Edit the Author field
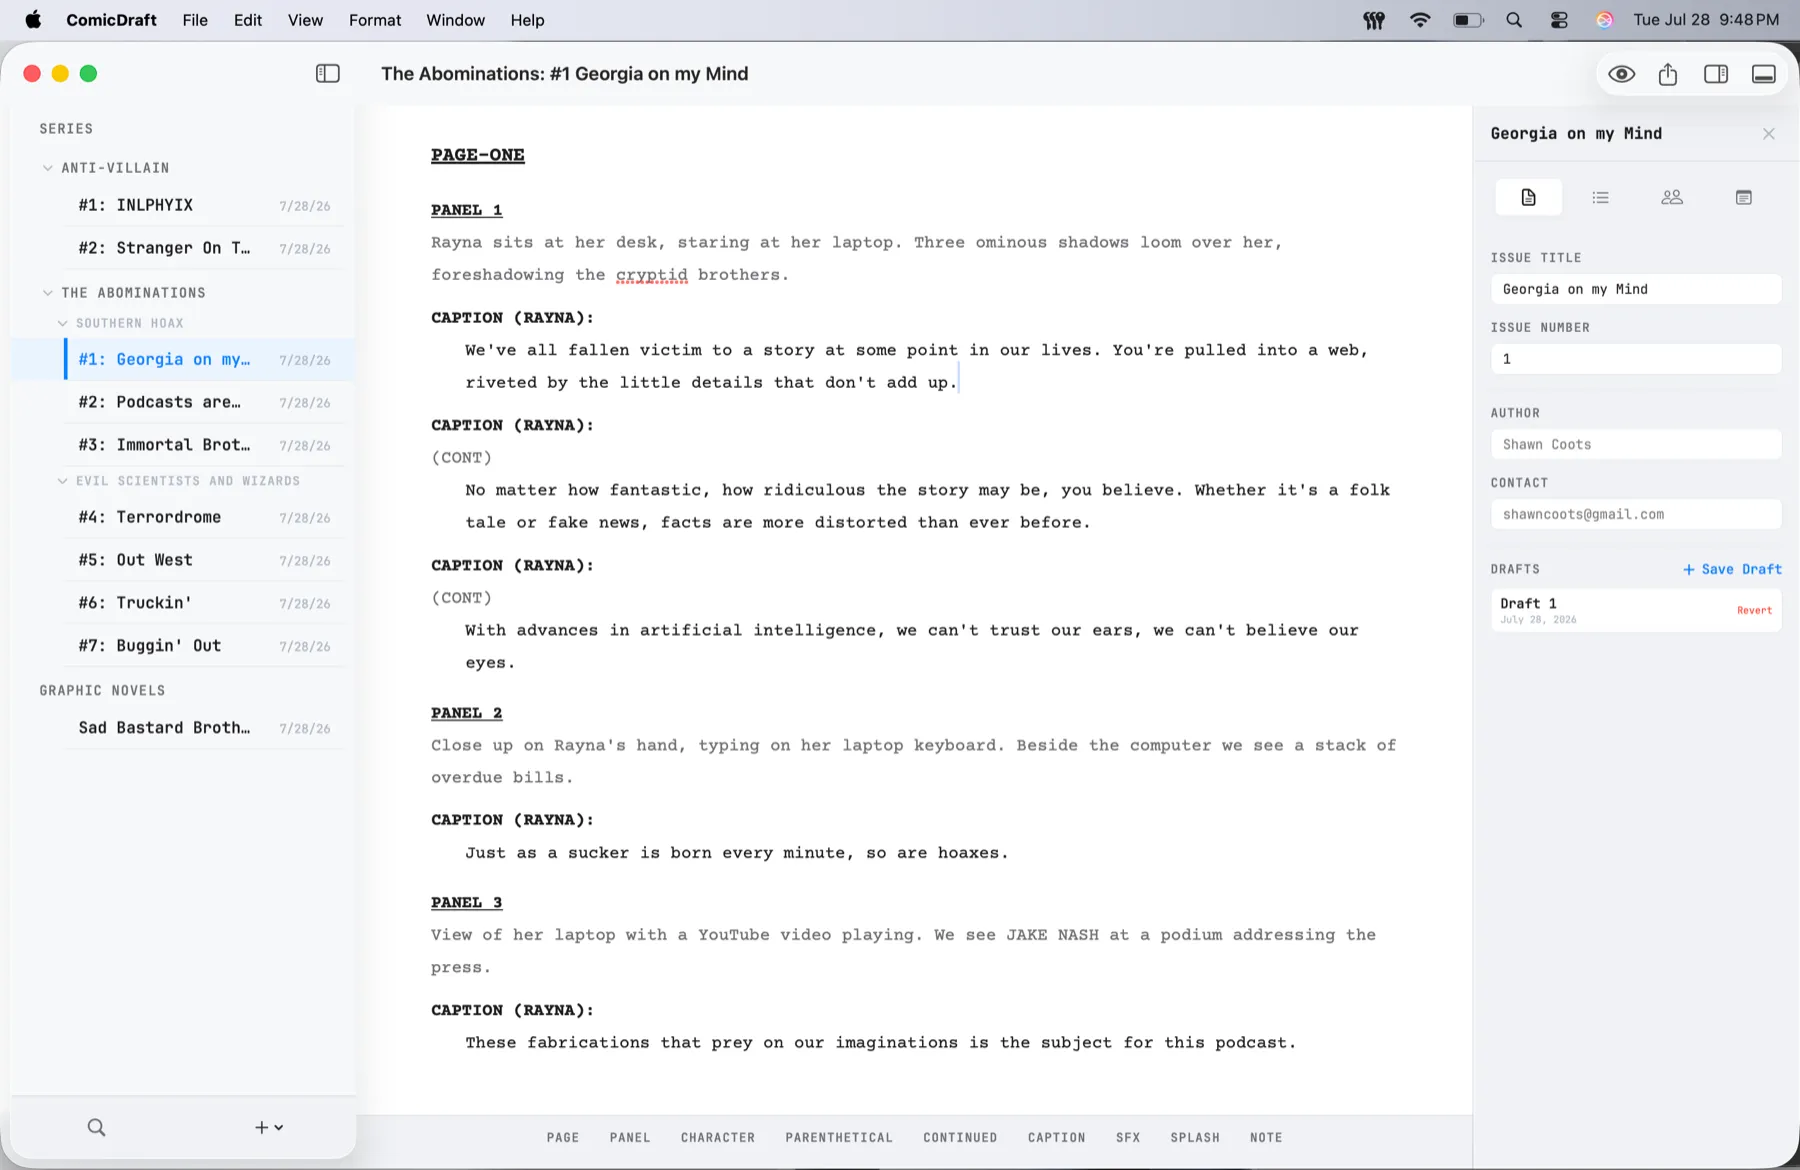The height and width of the screenshot is (1170, 1800). [1636, 444]
